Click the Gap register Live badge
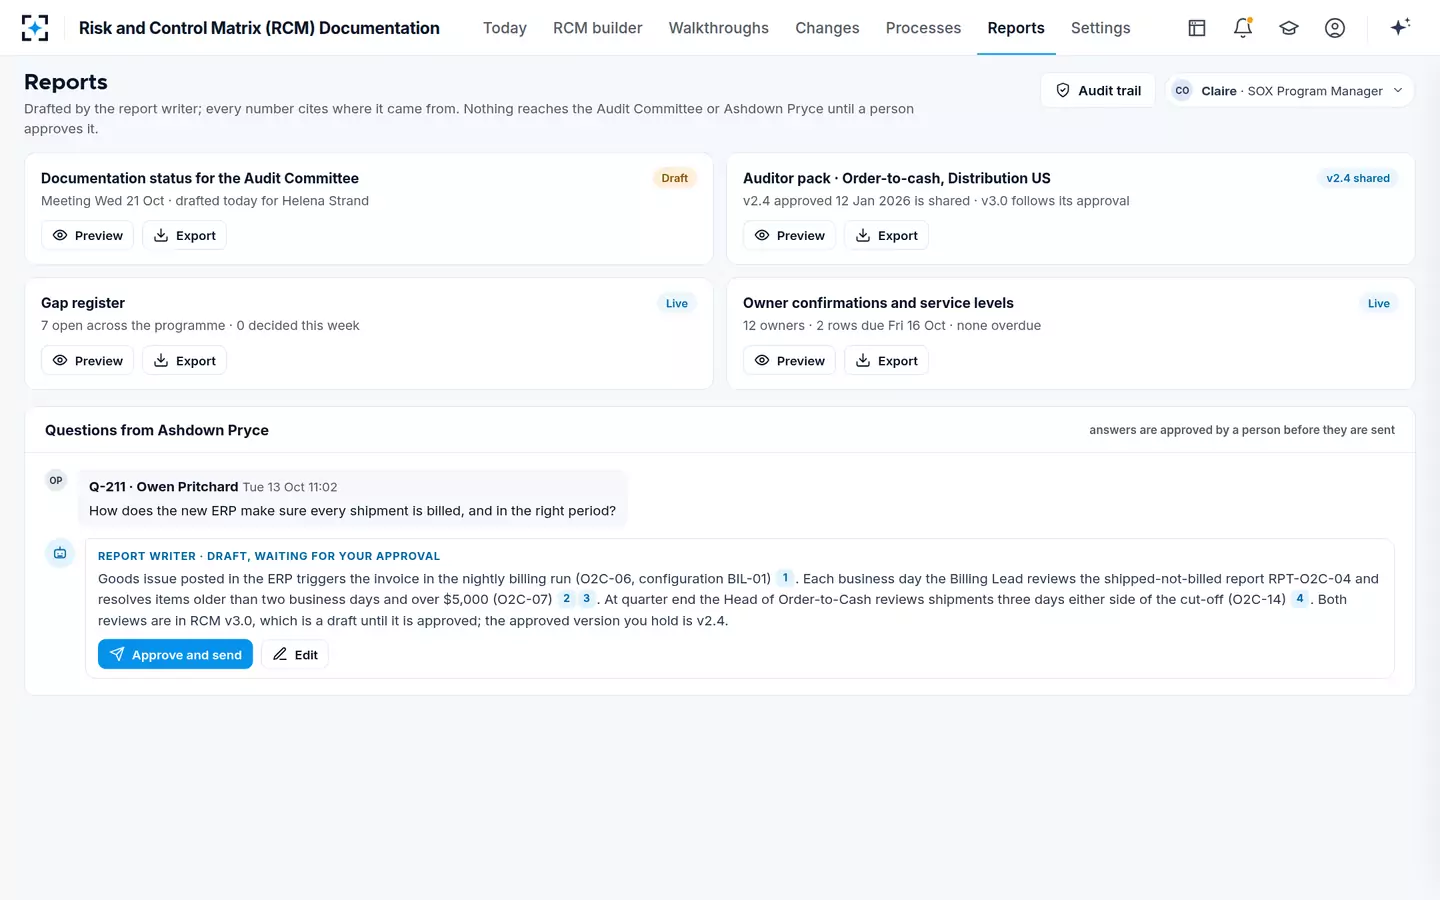Viewport: 1440px width, 900px height. 677,303
